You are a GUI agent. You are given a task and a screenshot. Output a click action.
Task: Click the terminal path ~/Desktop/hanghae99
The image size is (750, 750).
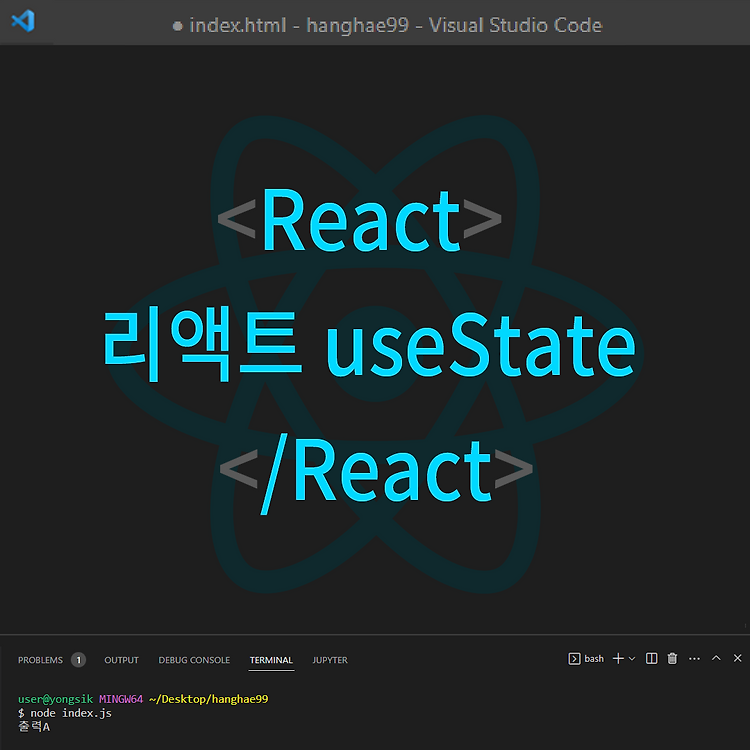pos(209,699)
